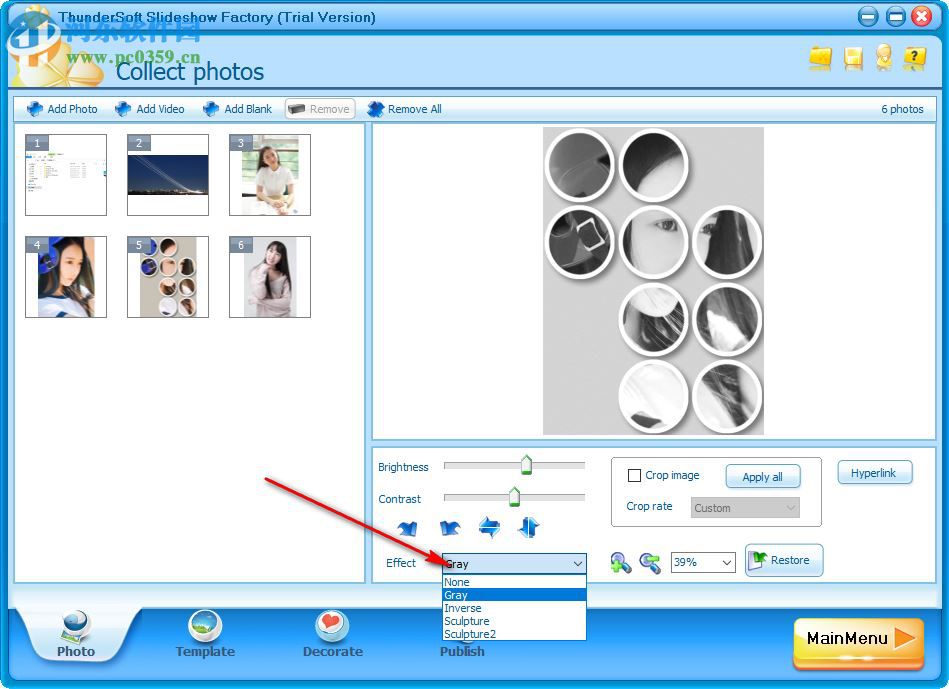Zoom in using the magnifier plus icon

pos(620,562)
